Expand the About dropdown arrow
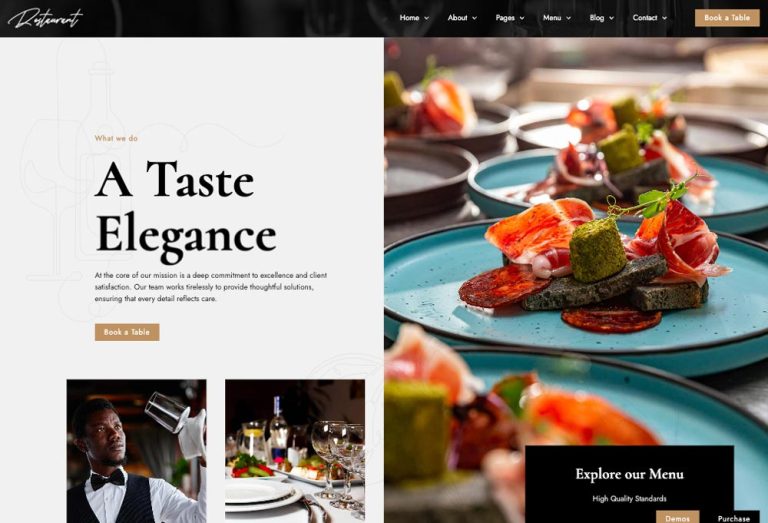This screenshot has height=523, width=768. [475, 18]
